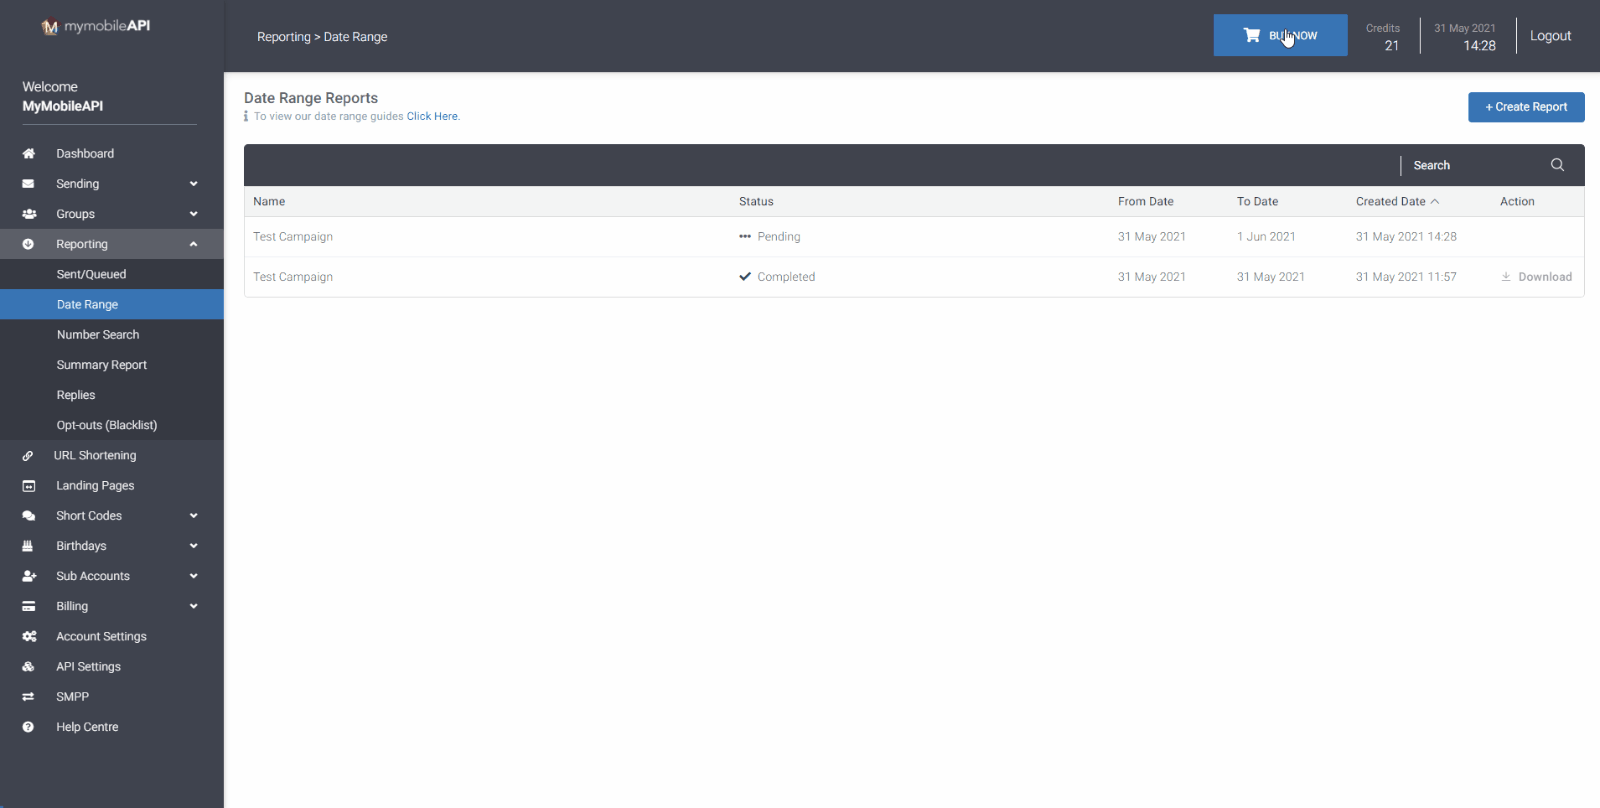This screenshot has height=808, width=1600.
Task: Log out of the account
Action: (x=1550, y=36)
